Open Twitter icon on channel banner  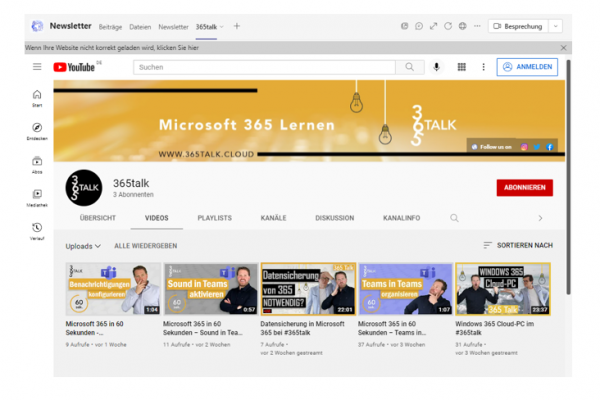pyautogui.click(x=537, y=147)
